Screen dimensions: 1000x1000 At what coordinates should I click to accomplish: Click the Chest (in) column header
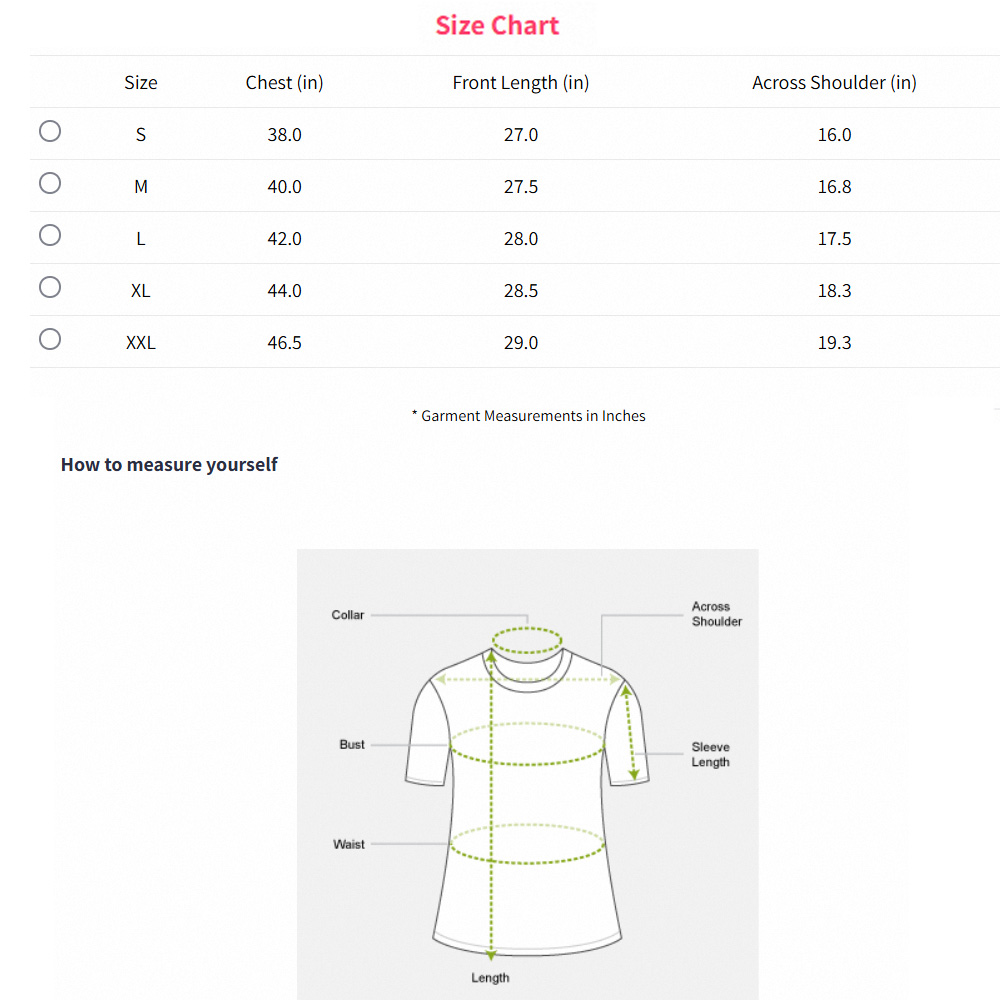click(x=284, y=83)
